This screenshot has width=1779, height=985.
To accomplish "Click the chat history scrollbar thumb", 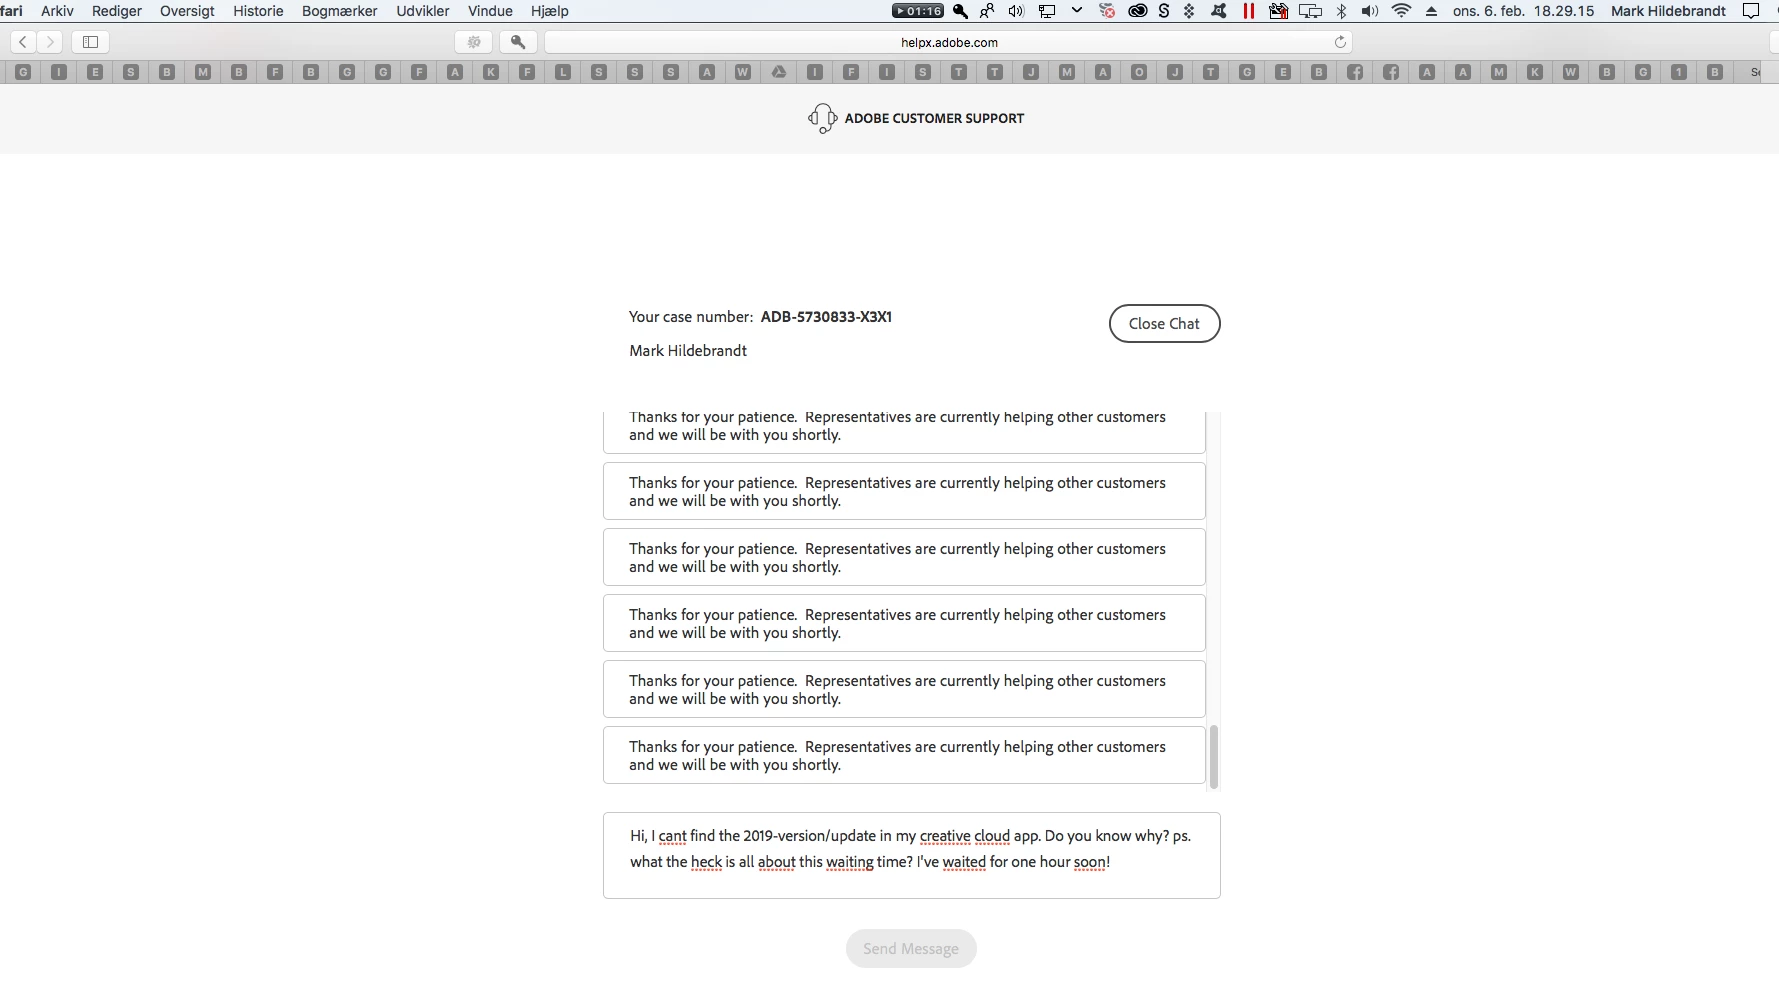I will pos(1214,757).
